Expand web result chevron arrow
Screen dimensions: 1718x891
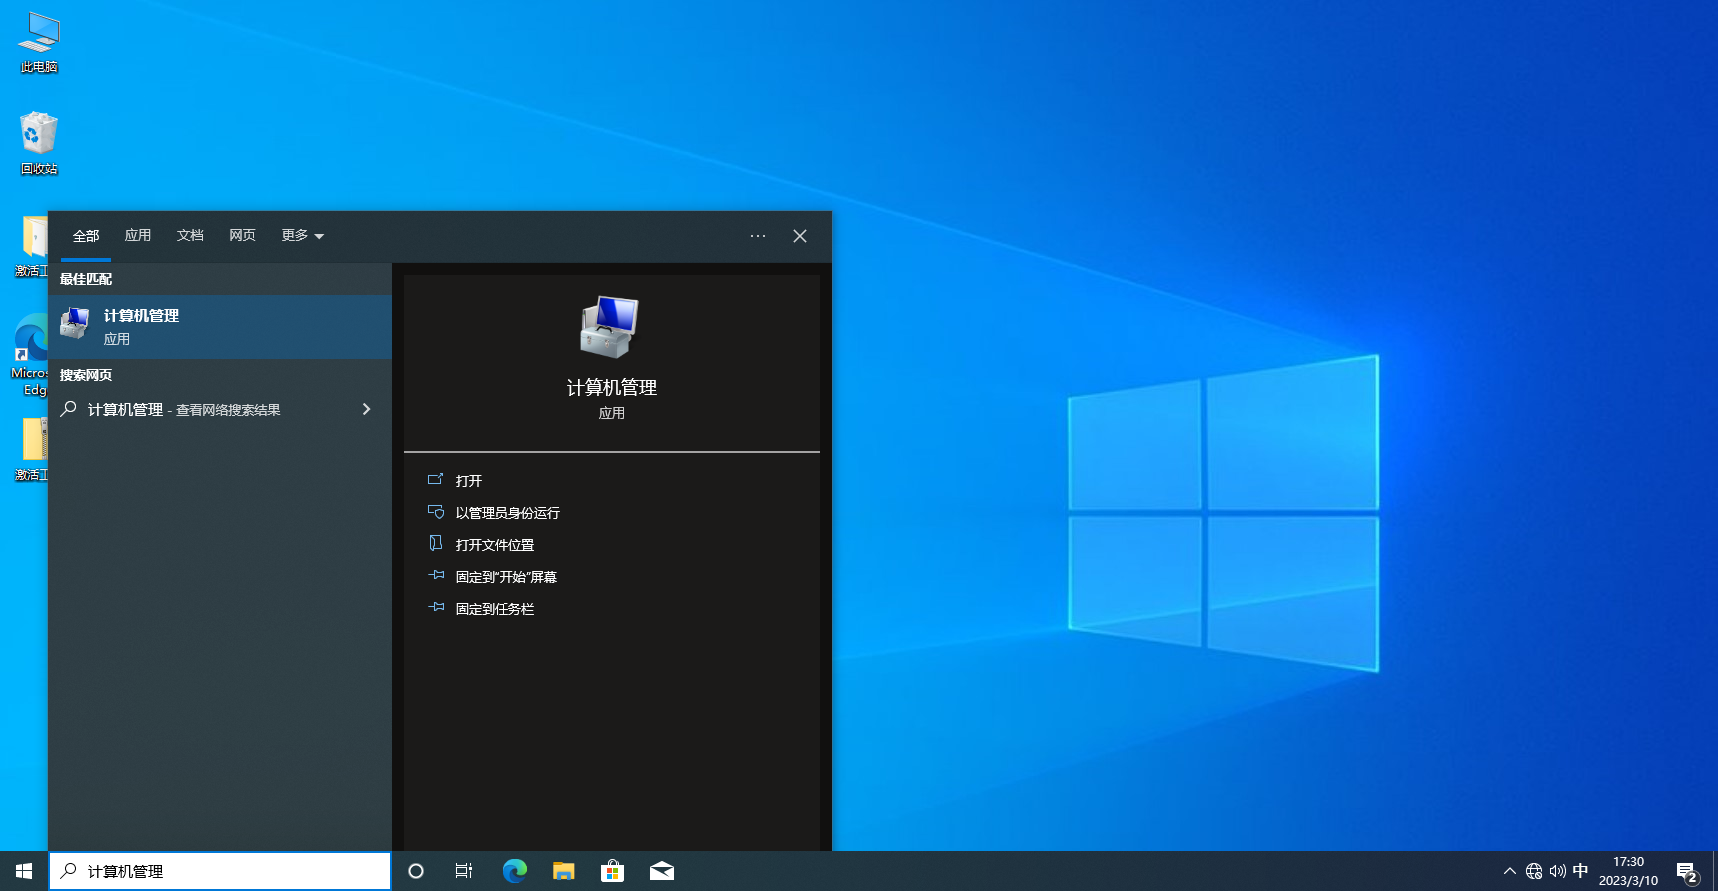pos(366,409)
